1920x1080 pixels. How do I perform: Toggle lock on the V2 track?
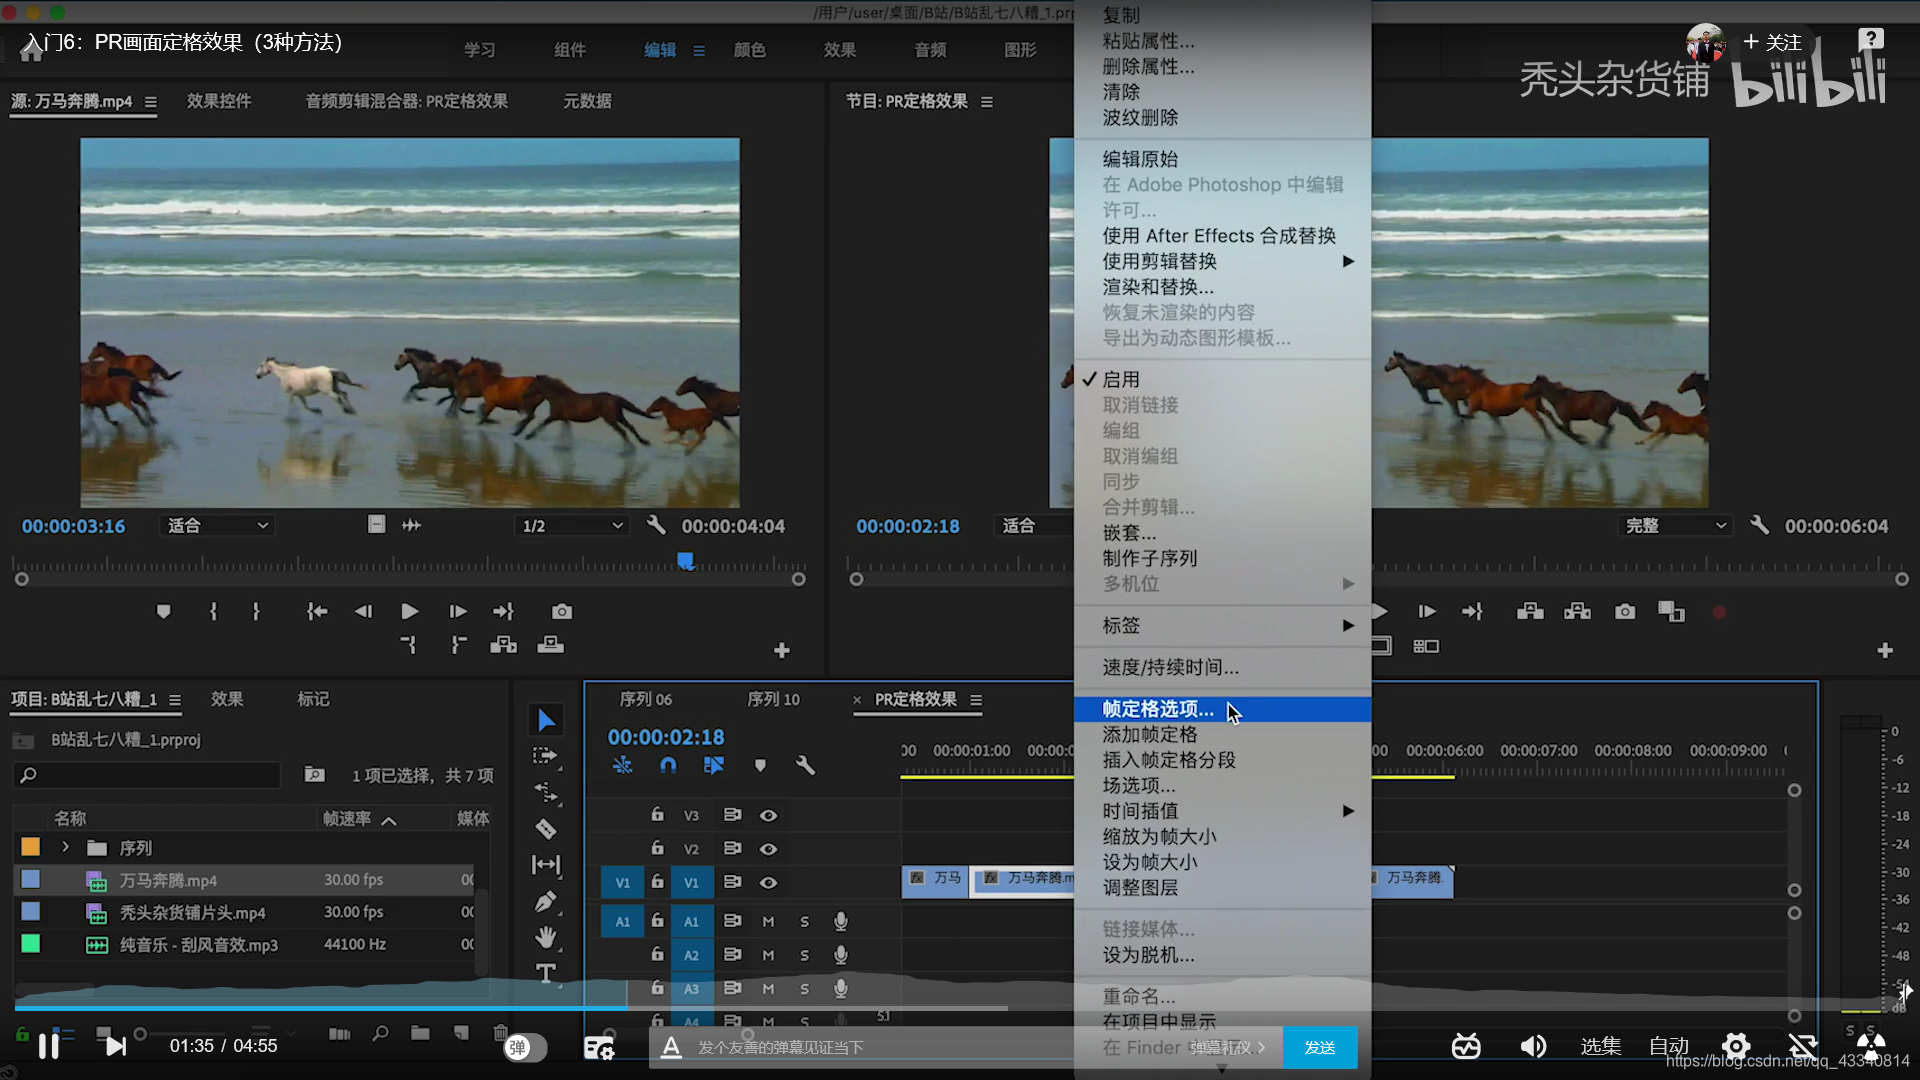657,848
